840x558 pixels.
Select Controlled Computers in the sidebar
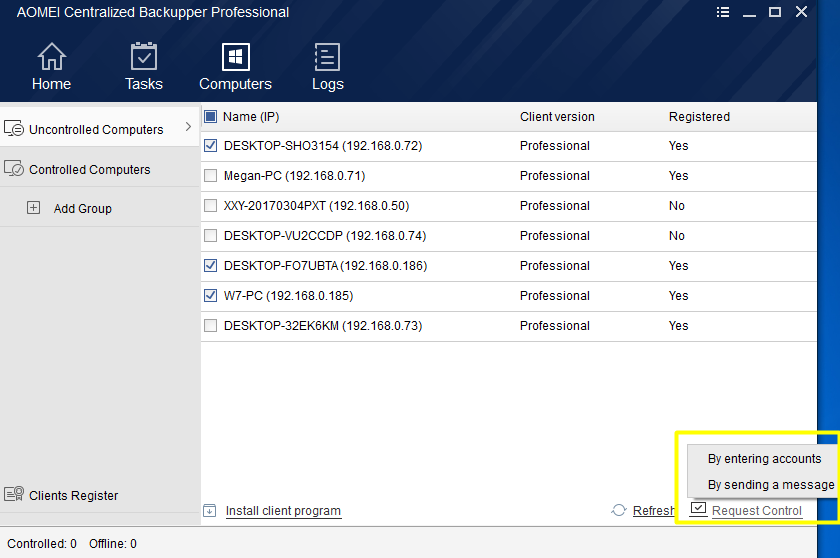[100, 168]
